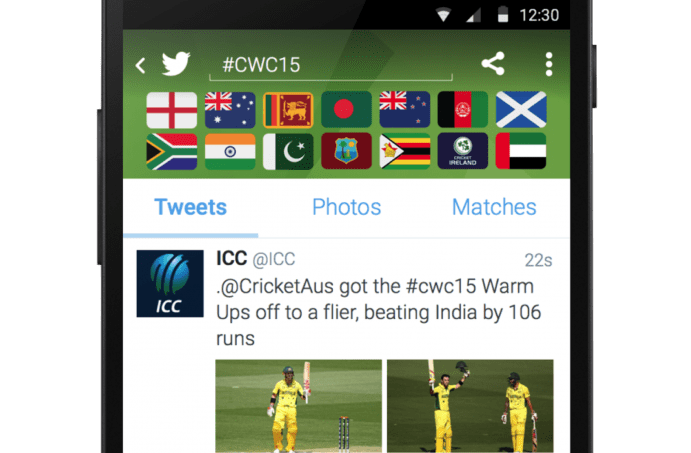Screen dimensions: 691x453
Task: Select the England flag icon
Action: pos(172,110)
